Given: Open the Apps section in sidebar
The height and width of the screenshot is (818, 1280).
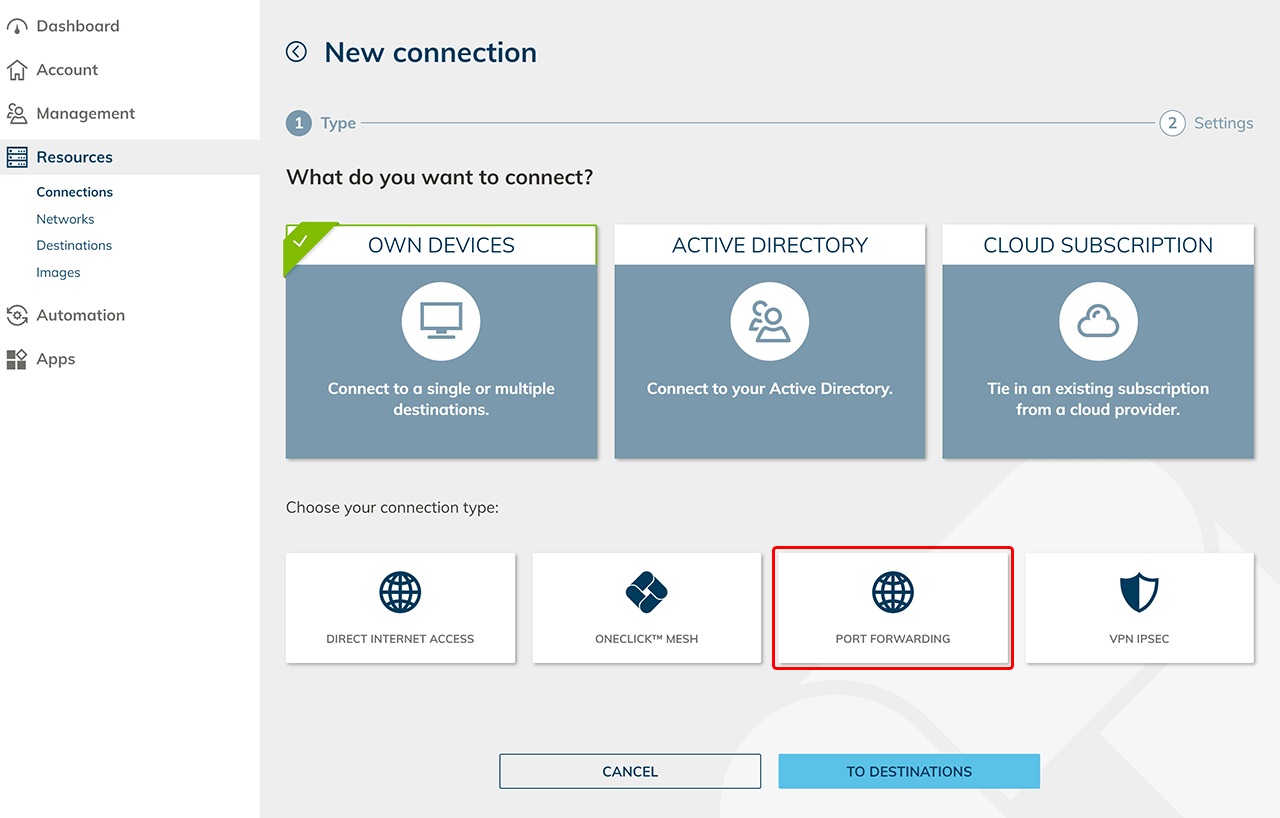Looking at the screenshot, I should (56, 359).
